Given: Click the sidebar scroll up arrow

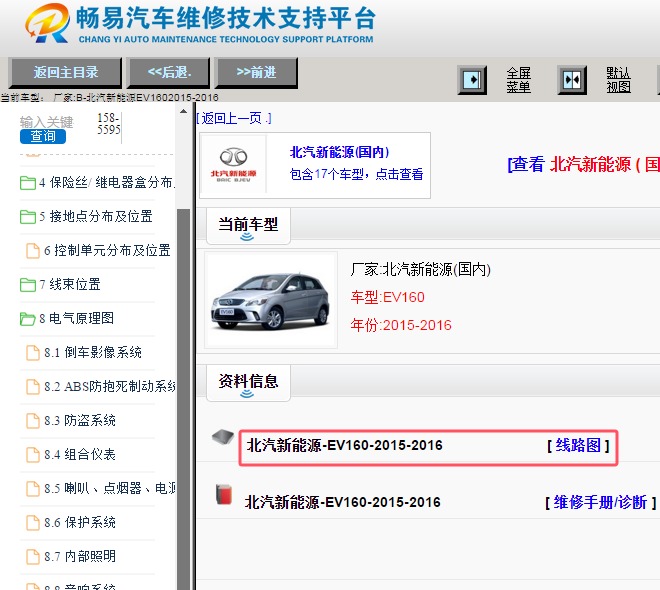Looking at the screenshot, I should click(183, 112).
